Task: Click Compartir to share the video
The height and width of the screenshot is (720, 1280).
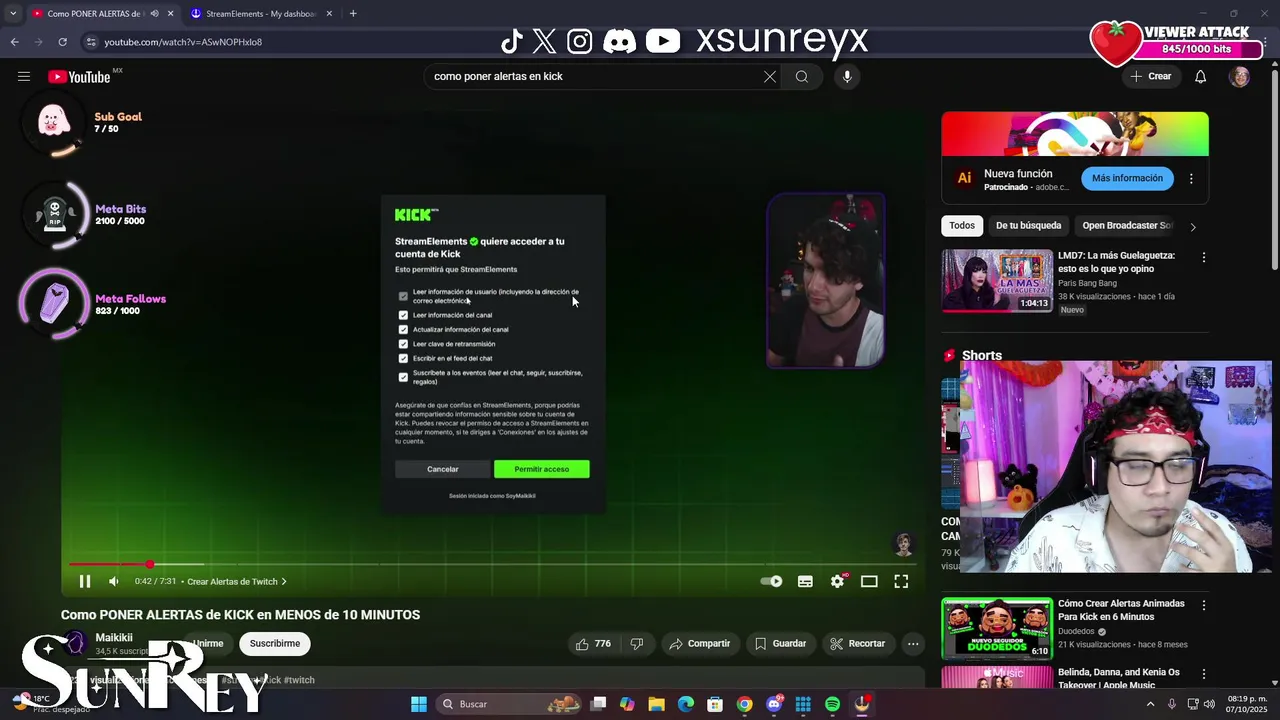Action: tap(700, 644)
